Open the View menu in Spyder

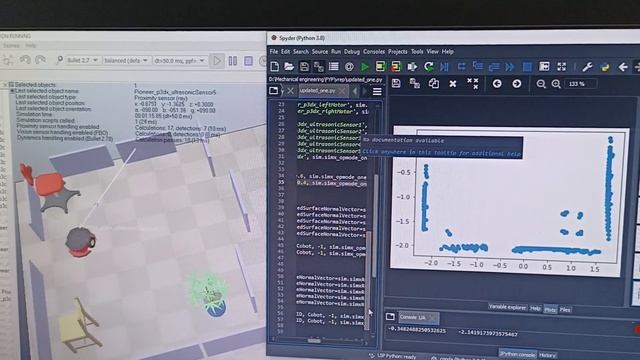coord(432,52)
